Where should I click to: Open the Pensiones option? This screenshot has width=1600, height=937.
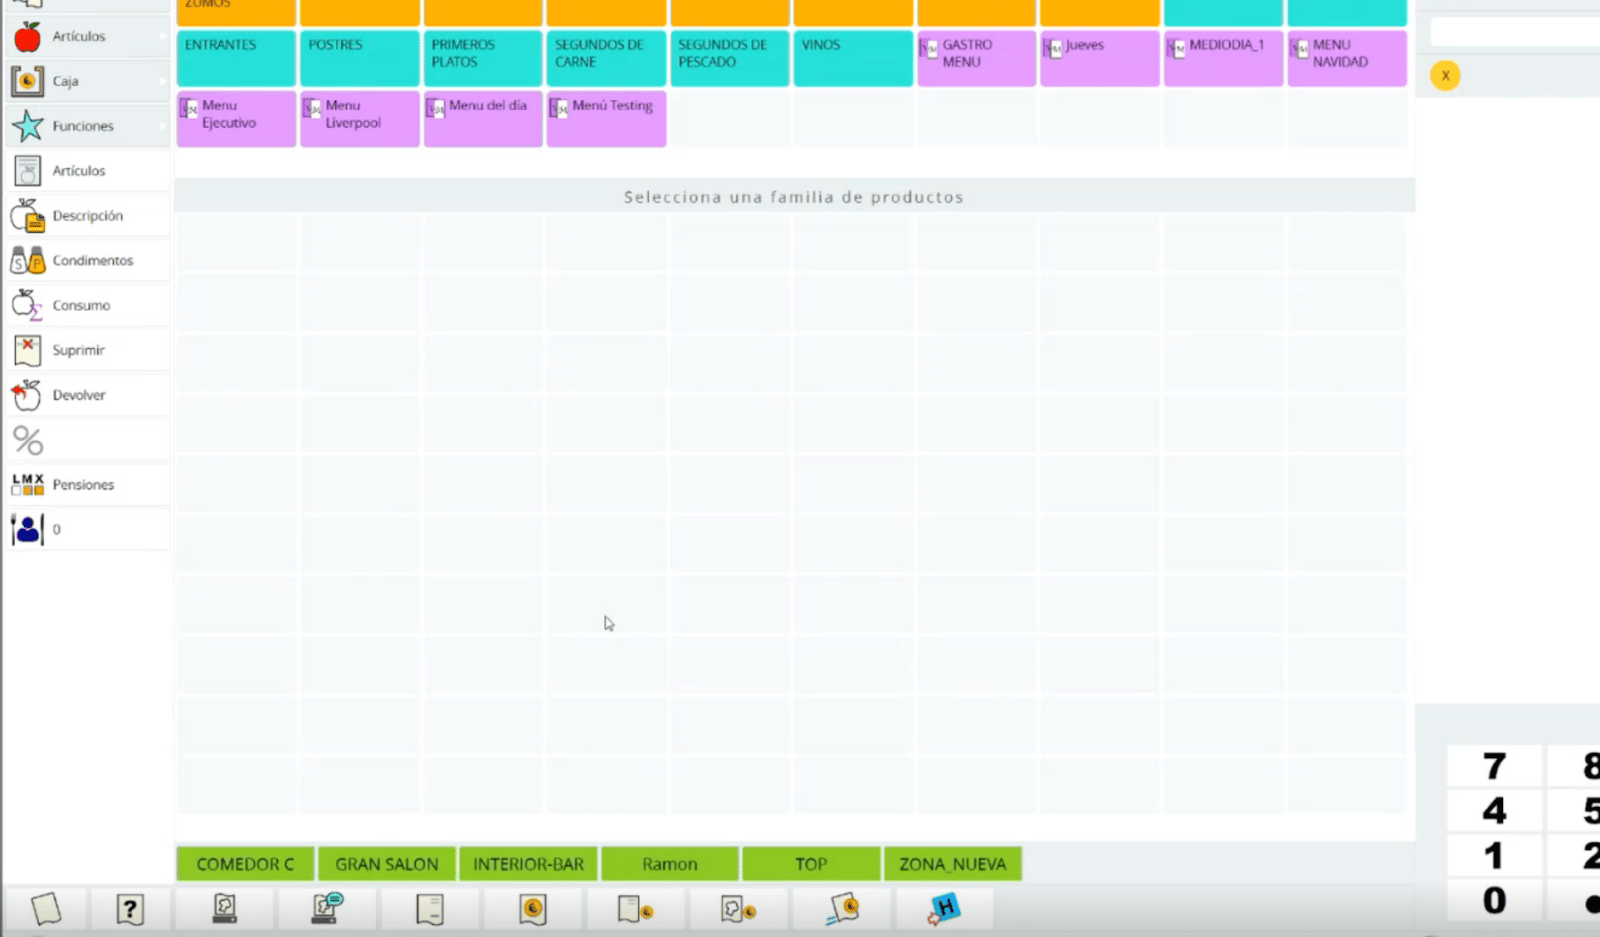[87, 484]
